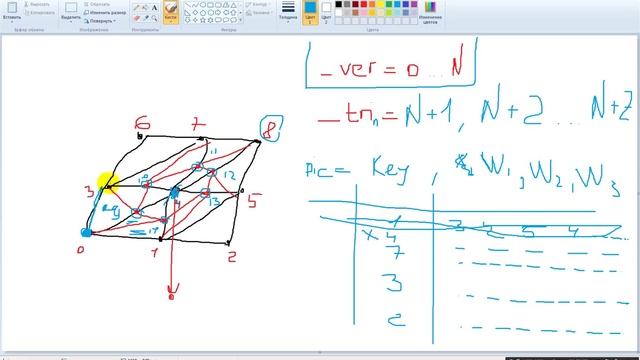
Task: Select the Fill with color bucket tool
Action: click(144, 7)
